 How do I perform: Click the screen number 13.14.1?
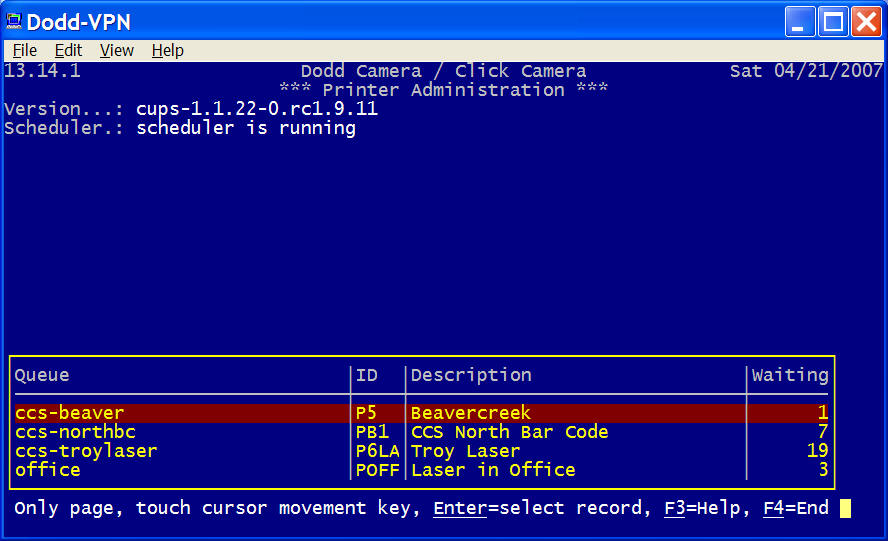click(x=42, y=71)
